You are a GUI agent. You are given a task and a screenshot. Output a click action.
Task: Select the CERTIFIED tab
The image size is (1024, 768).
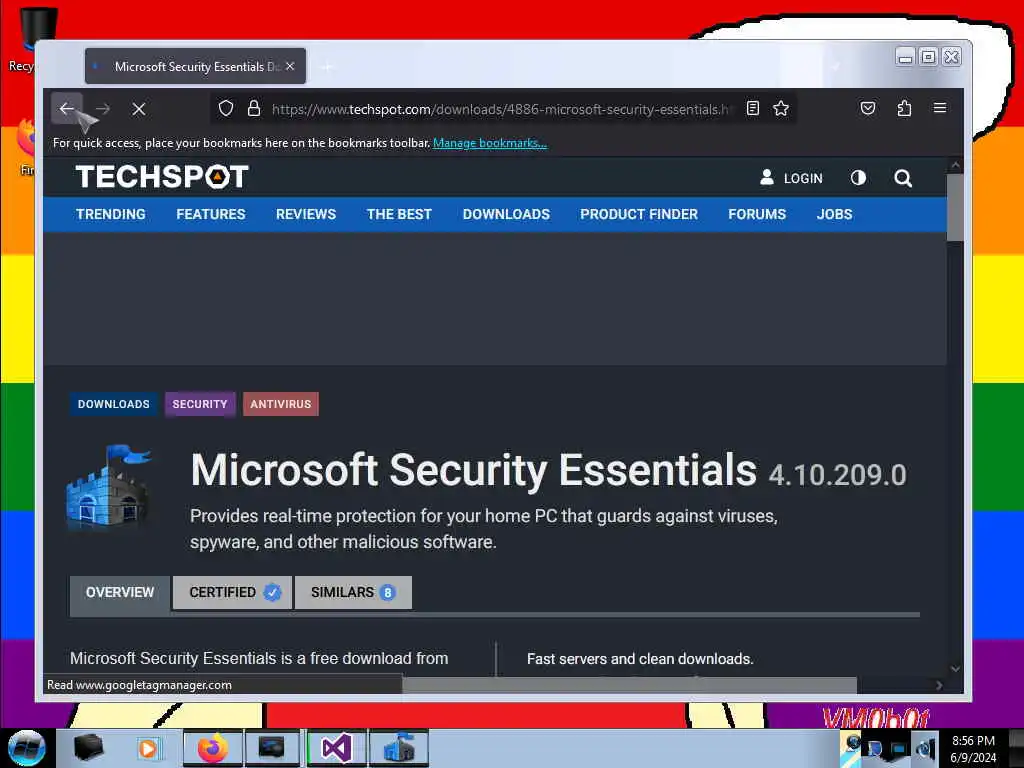[232, 592]
